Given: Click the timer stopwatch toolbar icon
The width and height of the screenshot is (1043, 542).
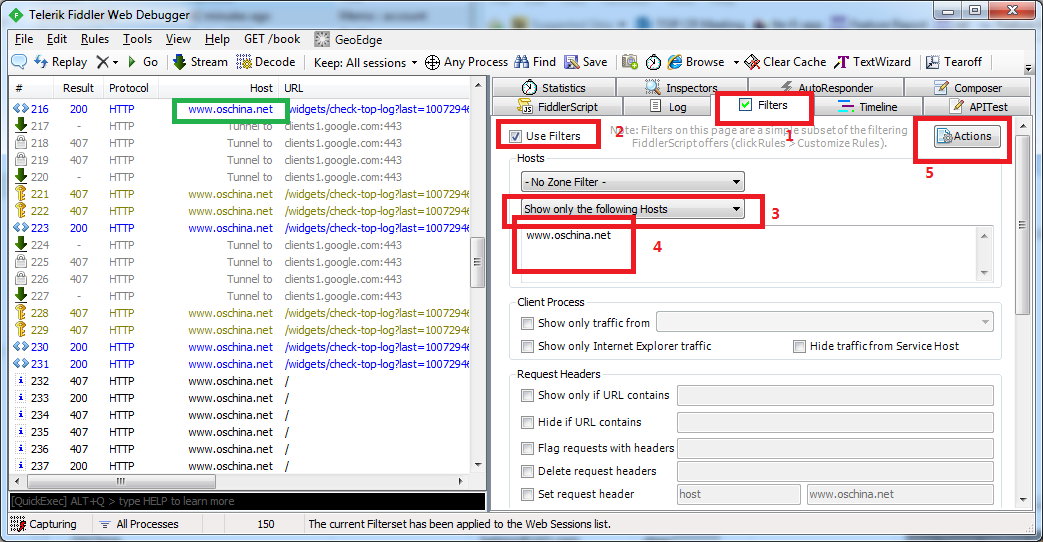Looking at the screenshot, I should point(653,62).
